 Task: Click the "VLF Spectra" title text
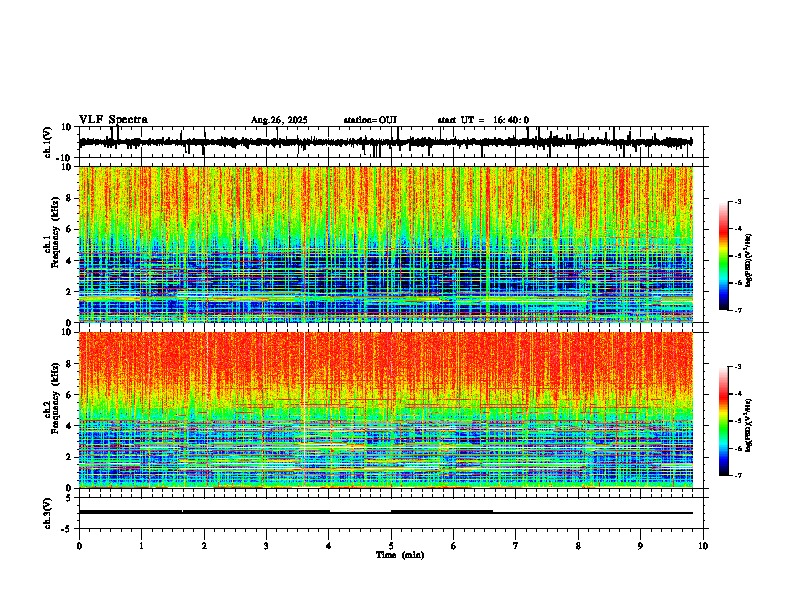pos(113,120)
